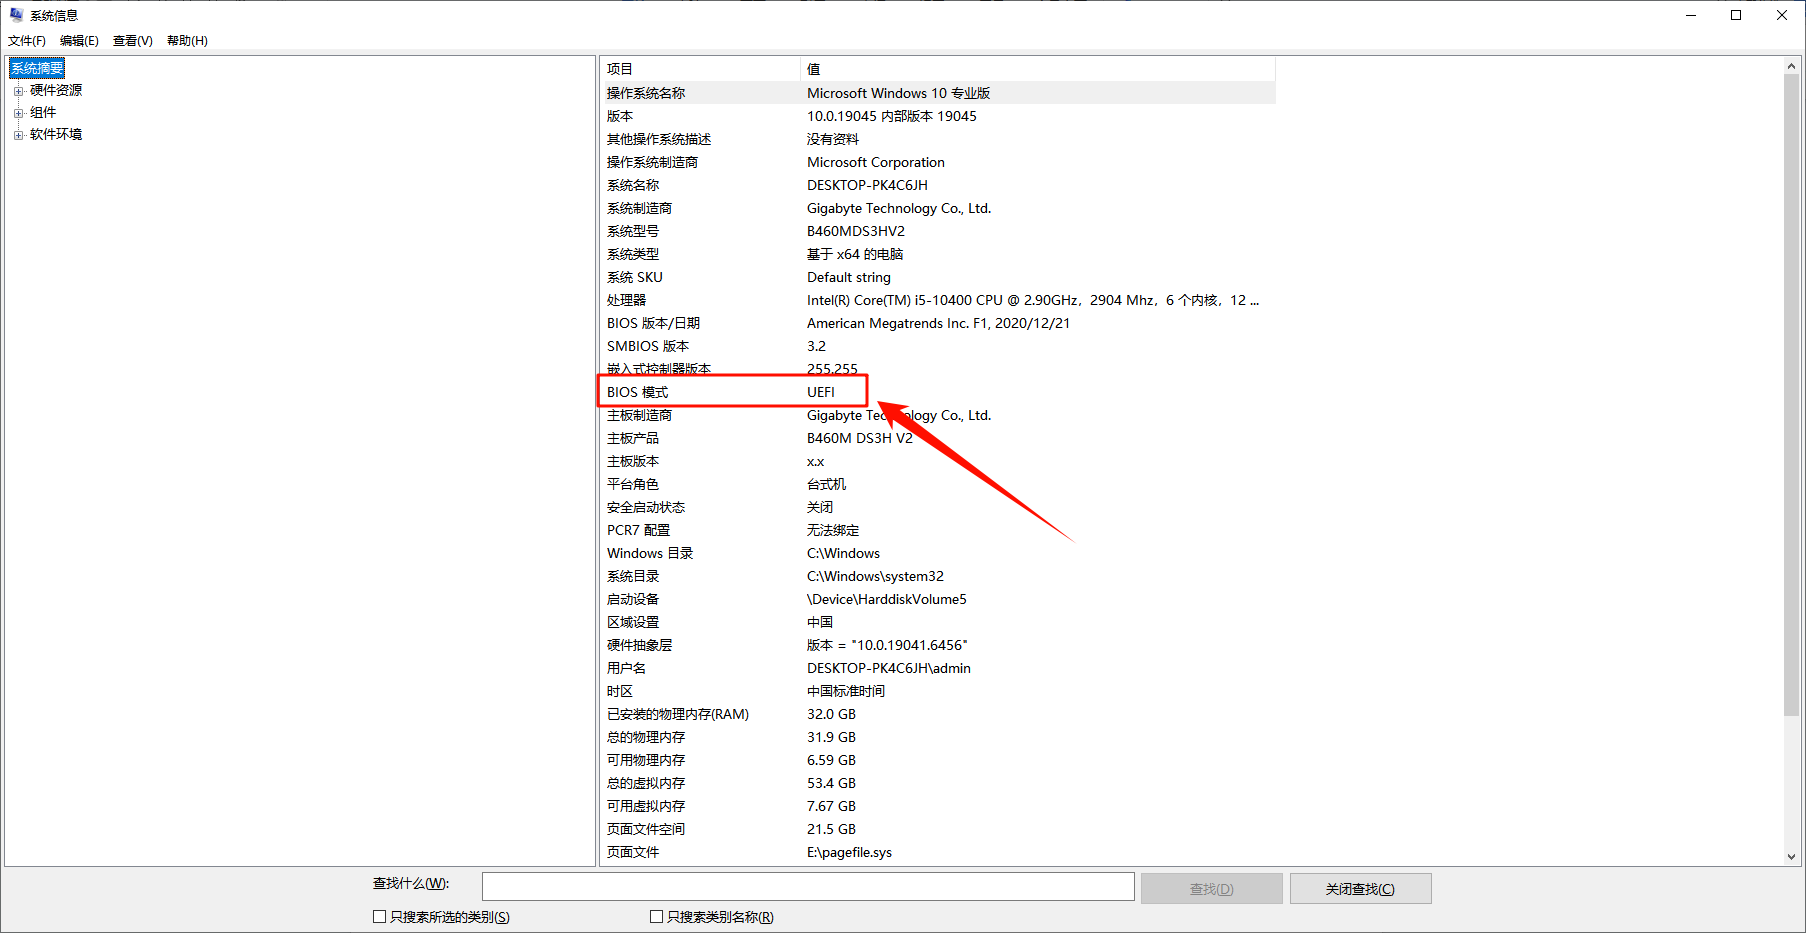Enable 只搜索类别名称 checkbox
The width and height of the screenshot is (1806, 933).
pos(656,915)
